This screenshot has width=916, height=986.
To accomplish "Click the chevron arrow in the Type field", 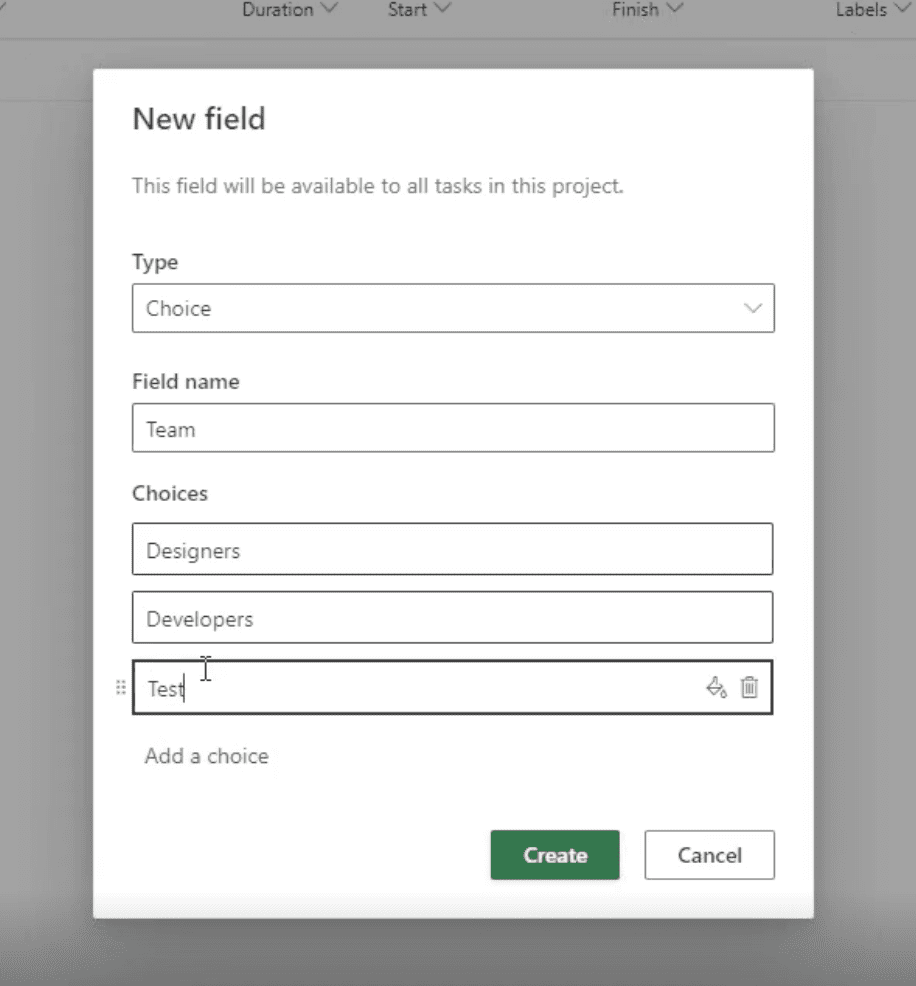I will tap(753, 308).
